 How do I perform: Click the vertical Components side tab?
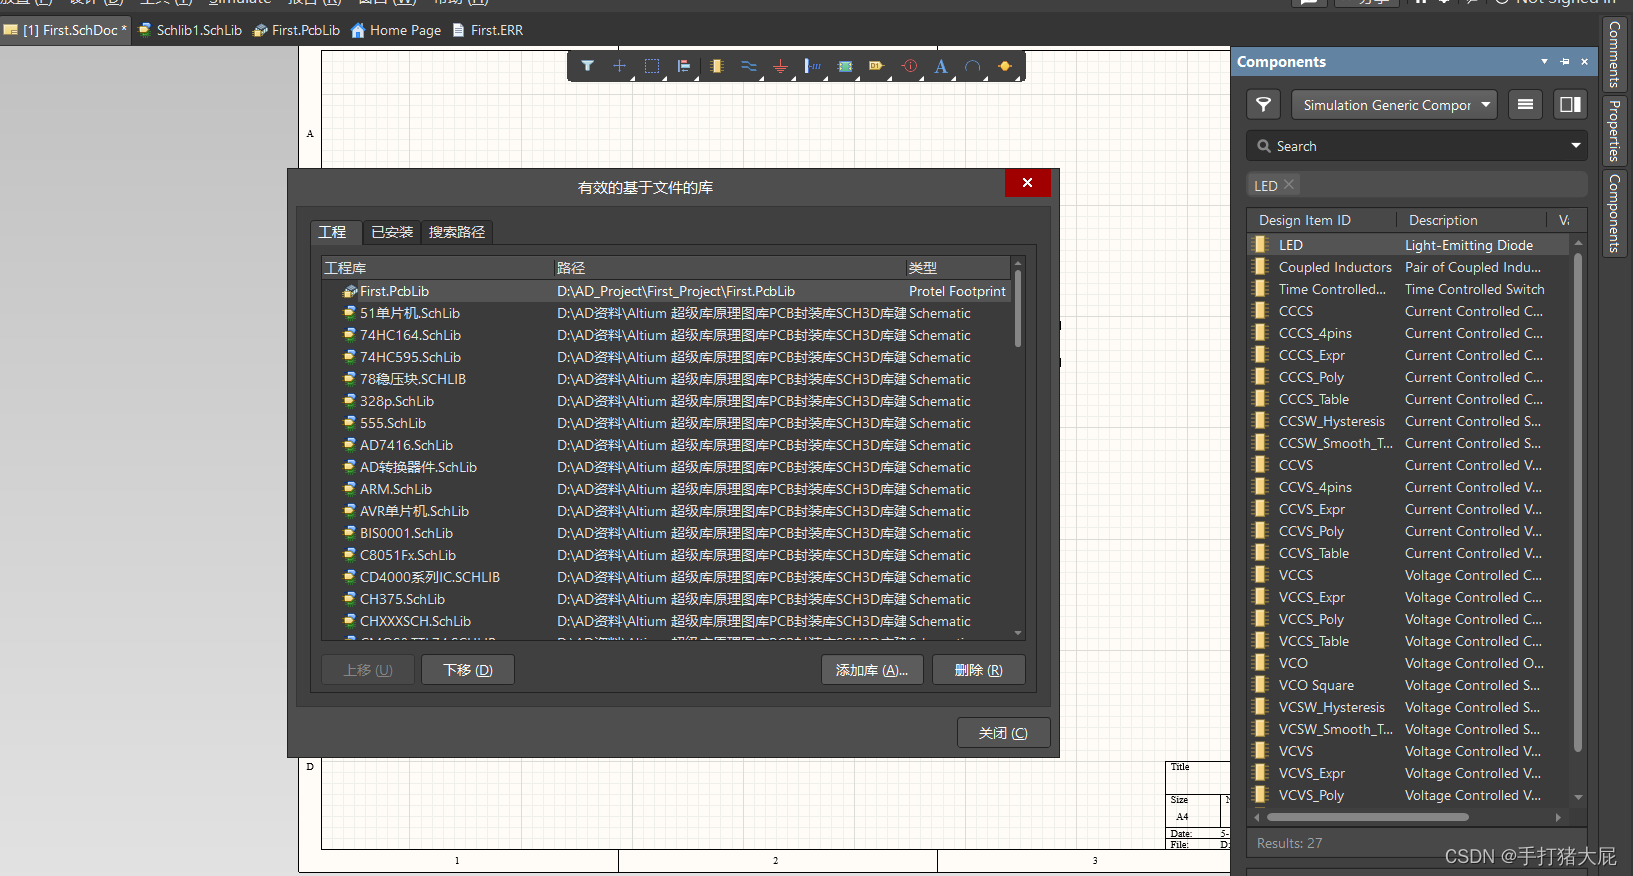click(1614, 213)
